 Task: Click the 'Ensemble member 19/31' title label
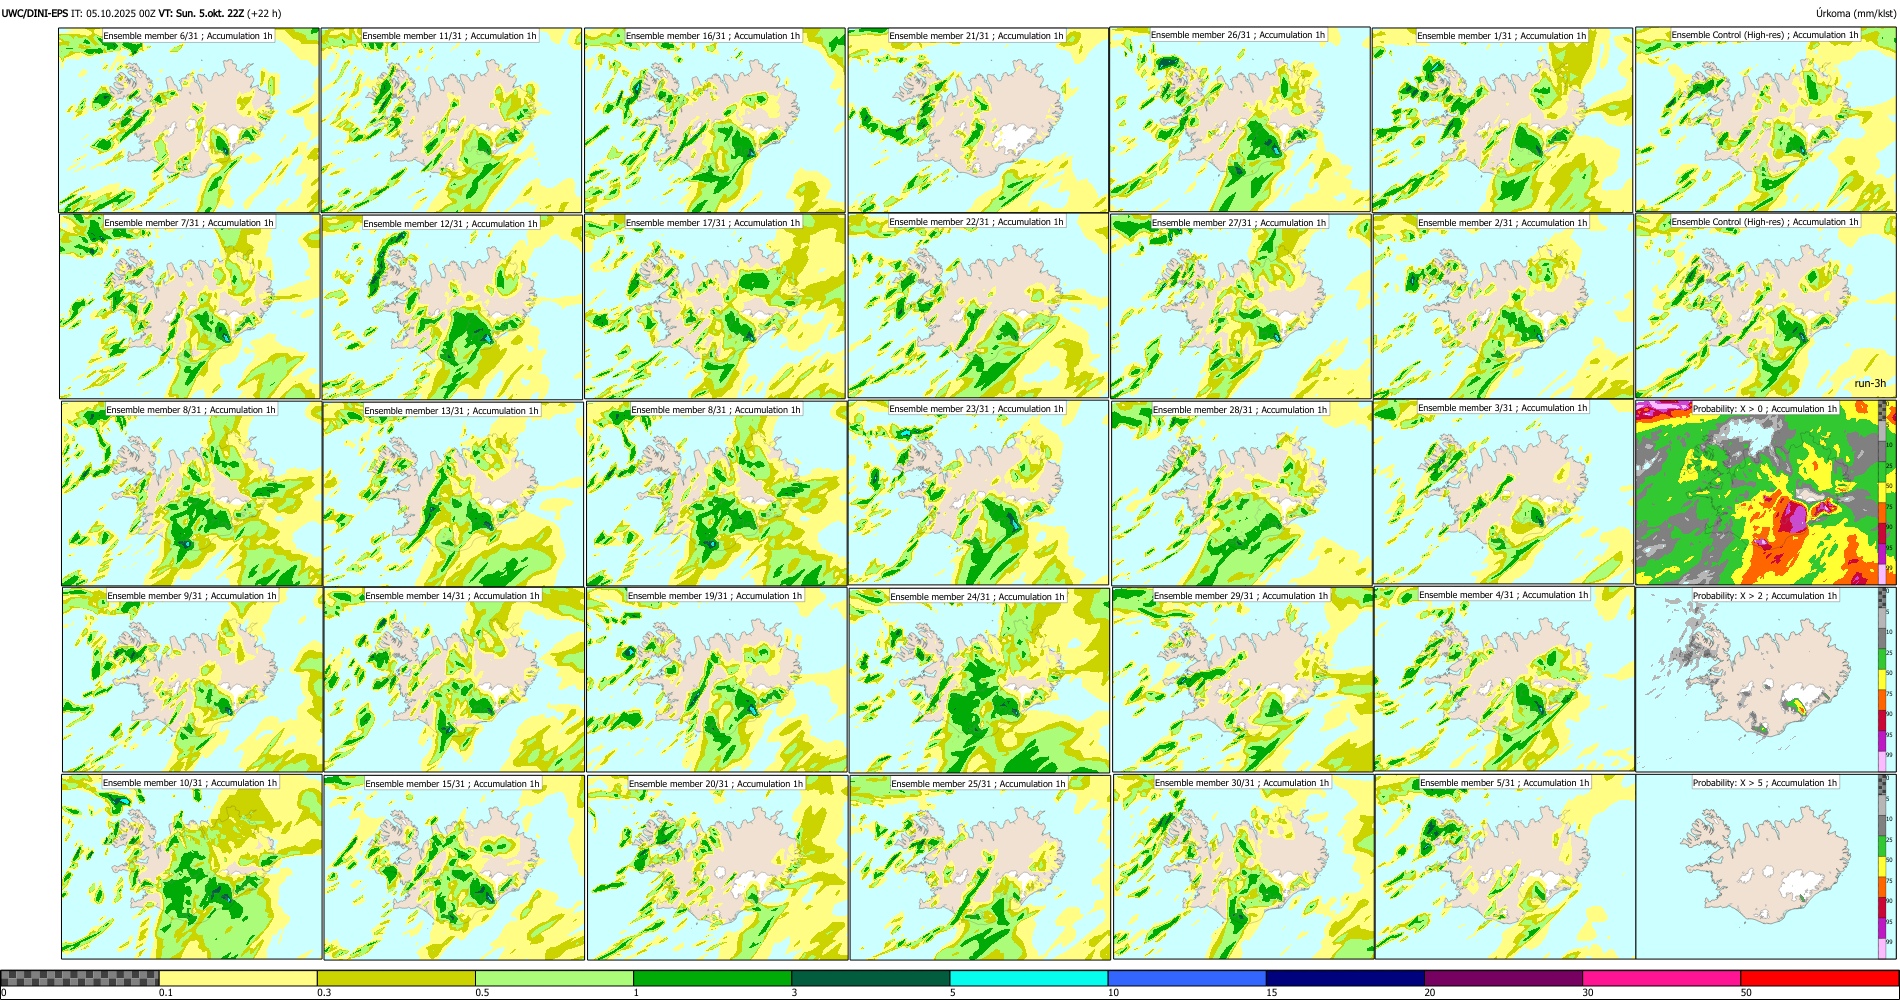(x=715, y=596)
